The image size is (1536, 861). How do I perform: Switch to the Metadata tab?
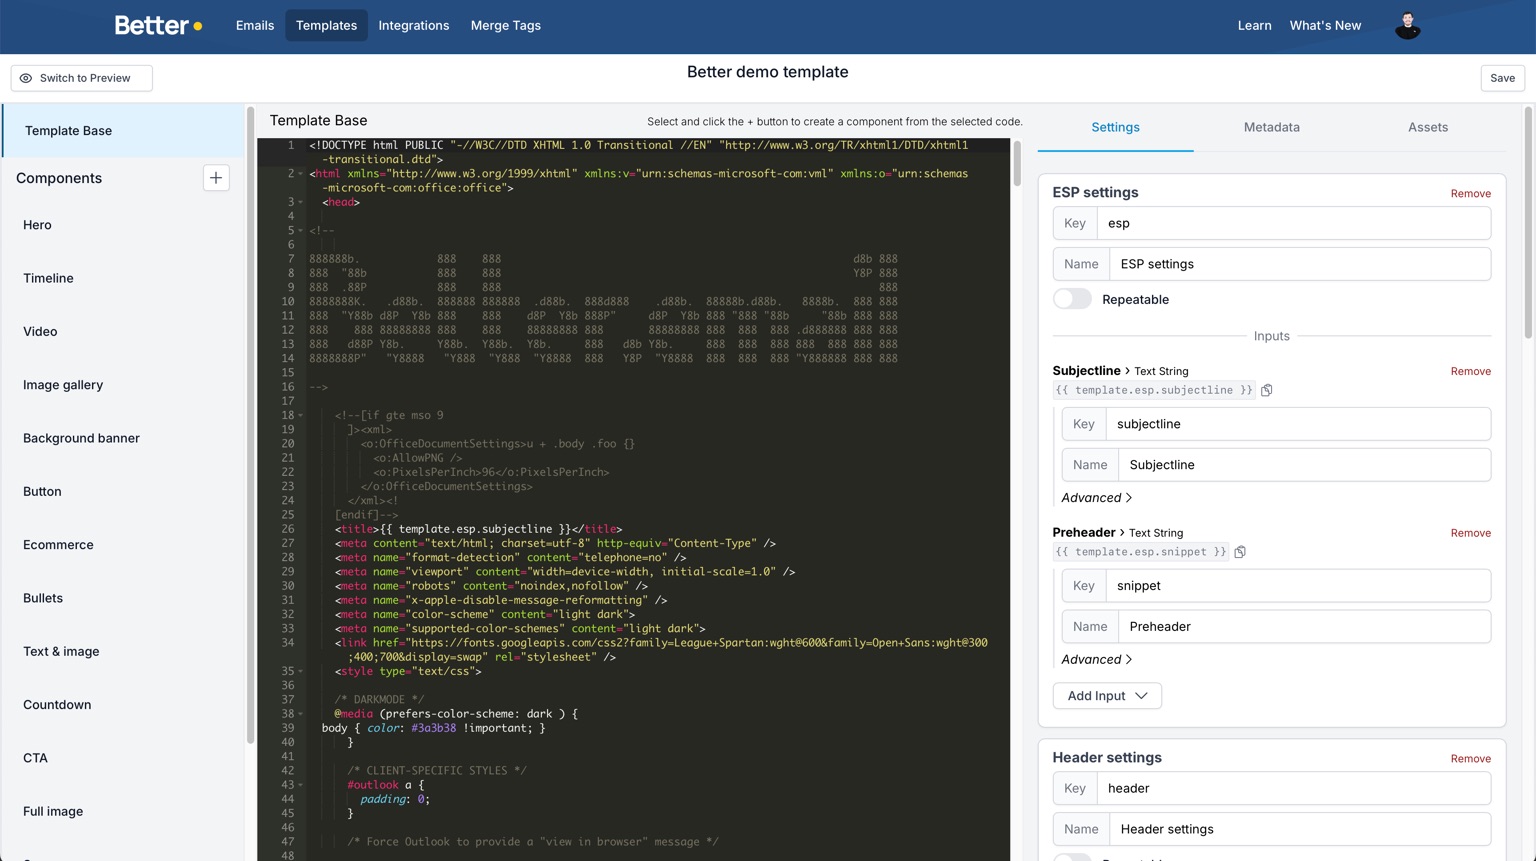[x=1271, y=127]
